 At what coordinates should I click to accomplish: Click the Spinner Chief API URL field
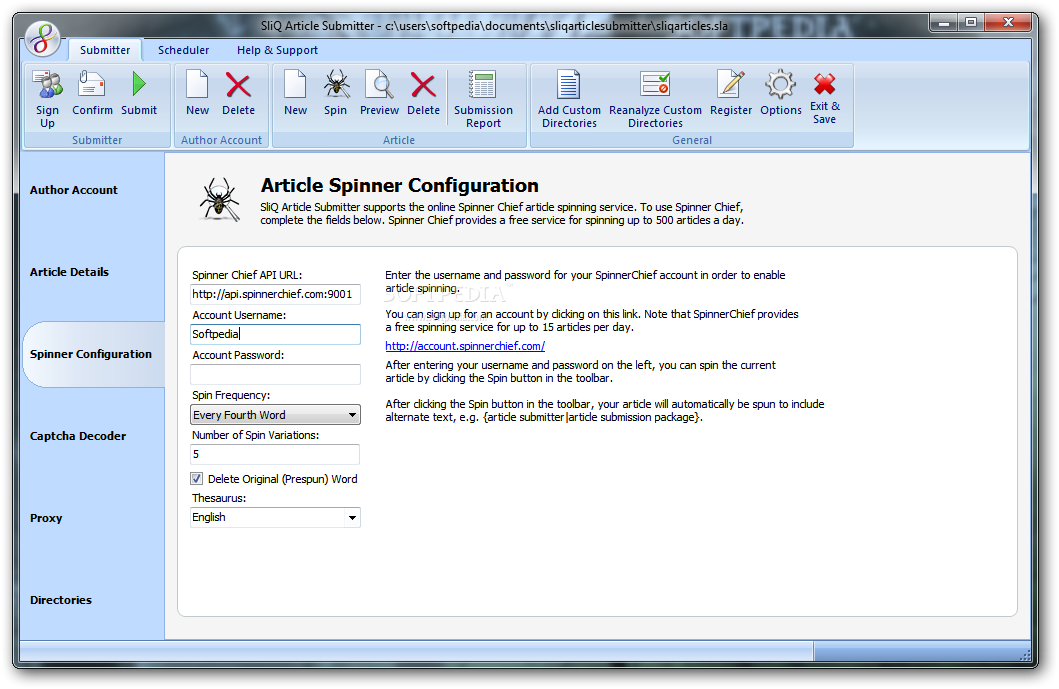[x=276, y=294]
